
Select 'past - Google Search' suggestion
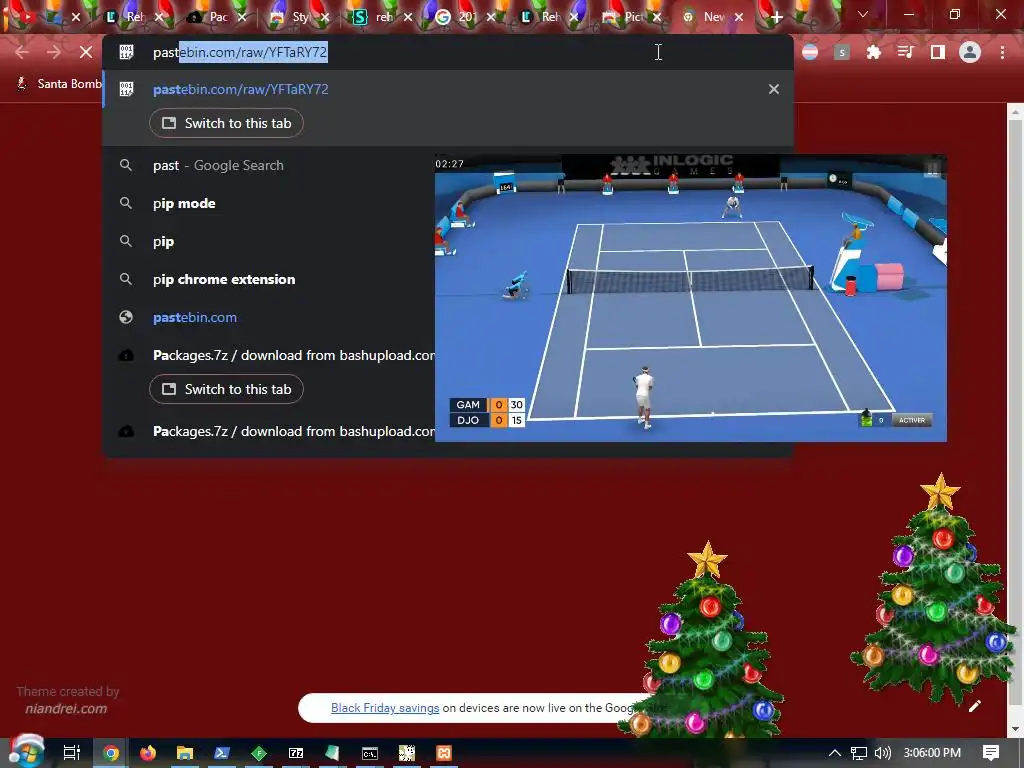[218, 165]
